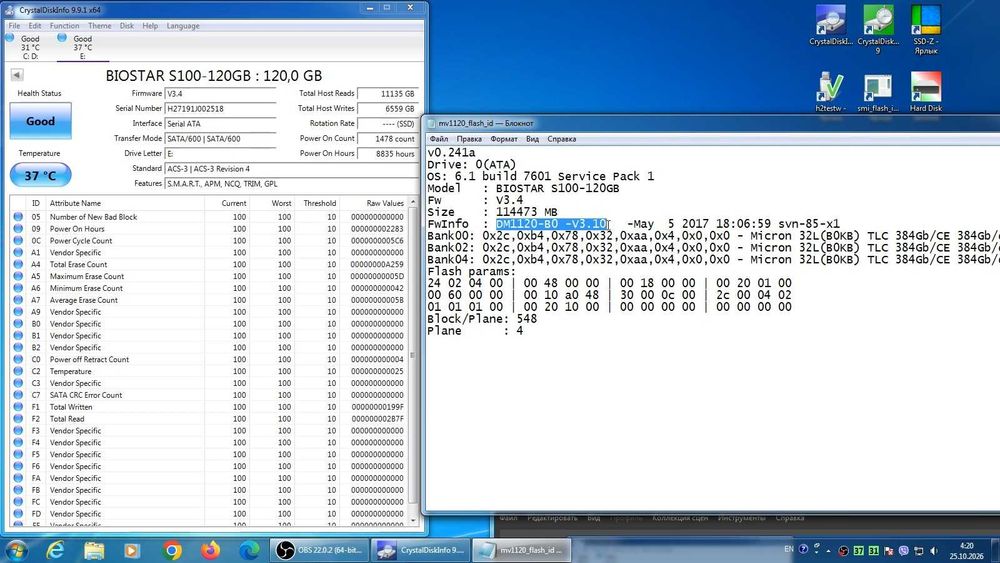Click the 37 °C temperature button
This screenshot has width=1000, height=563.
pyautogui.click(x=40, y=175)
